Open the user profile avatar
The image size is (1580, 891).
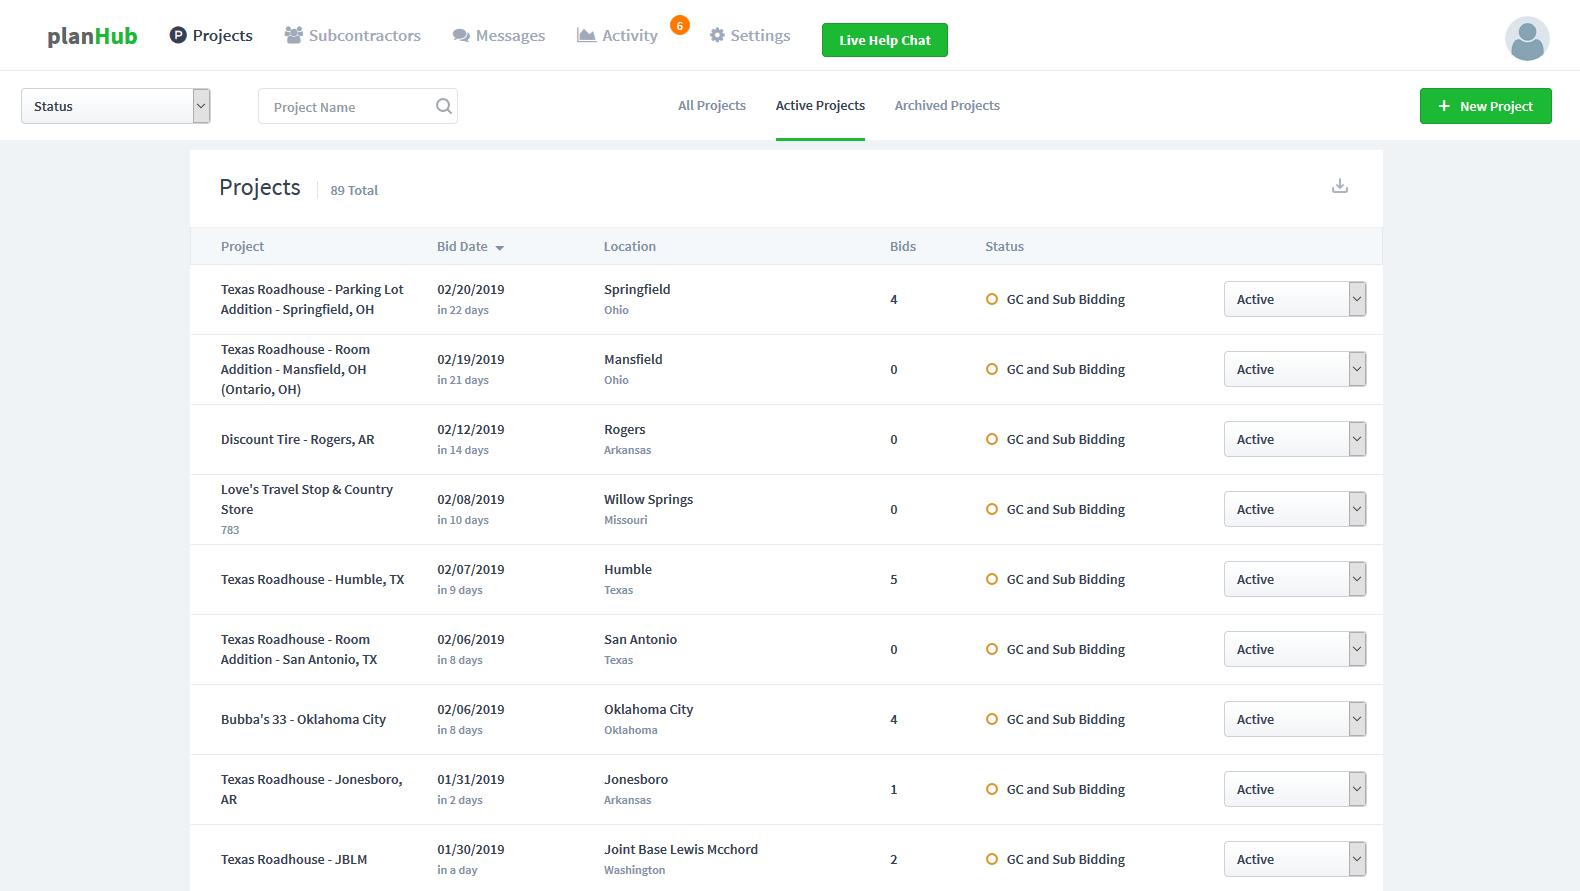tap(1527, 39)
